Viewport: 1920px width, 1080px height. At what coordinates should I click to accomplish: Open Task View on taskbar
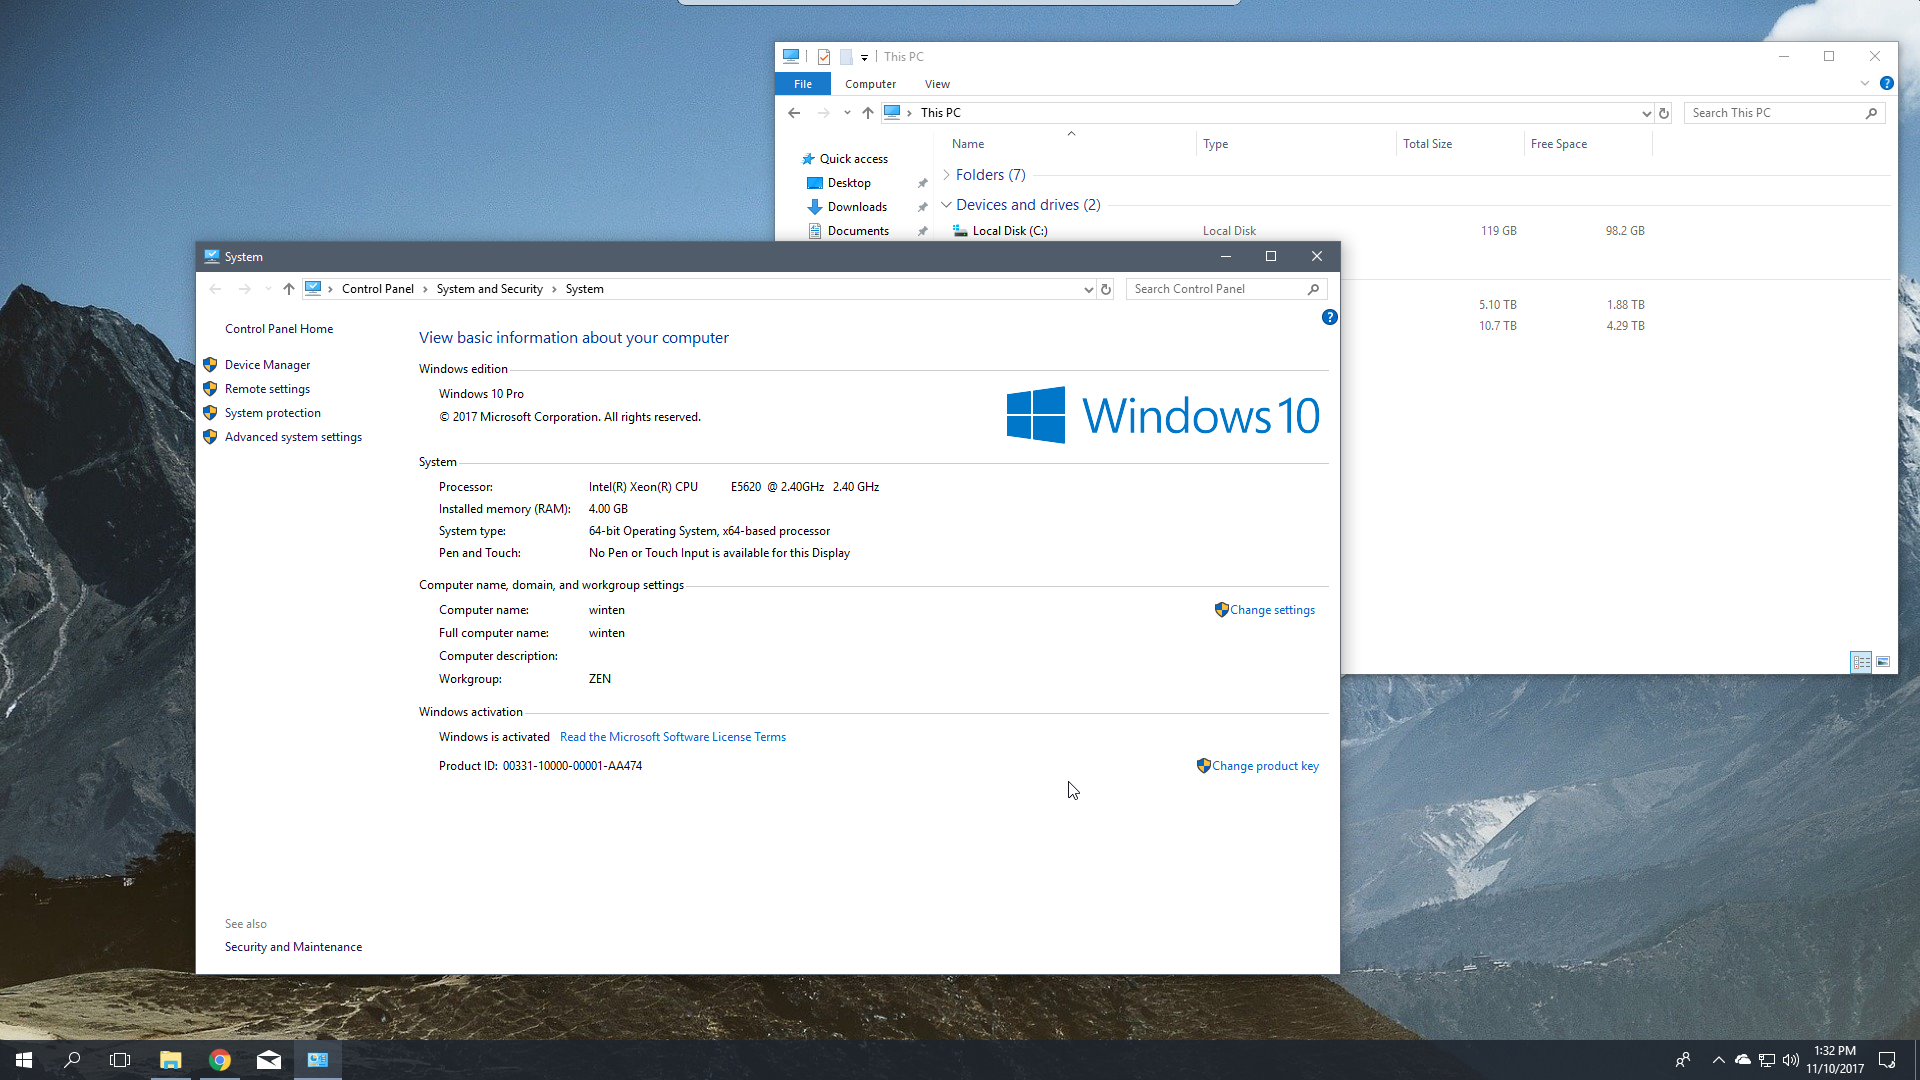click(120, 1060)
